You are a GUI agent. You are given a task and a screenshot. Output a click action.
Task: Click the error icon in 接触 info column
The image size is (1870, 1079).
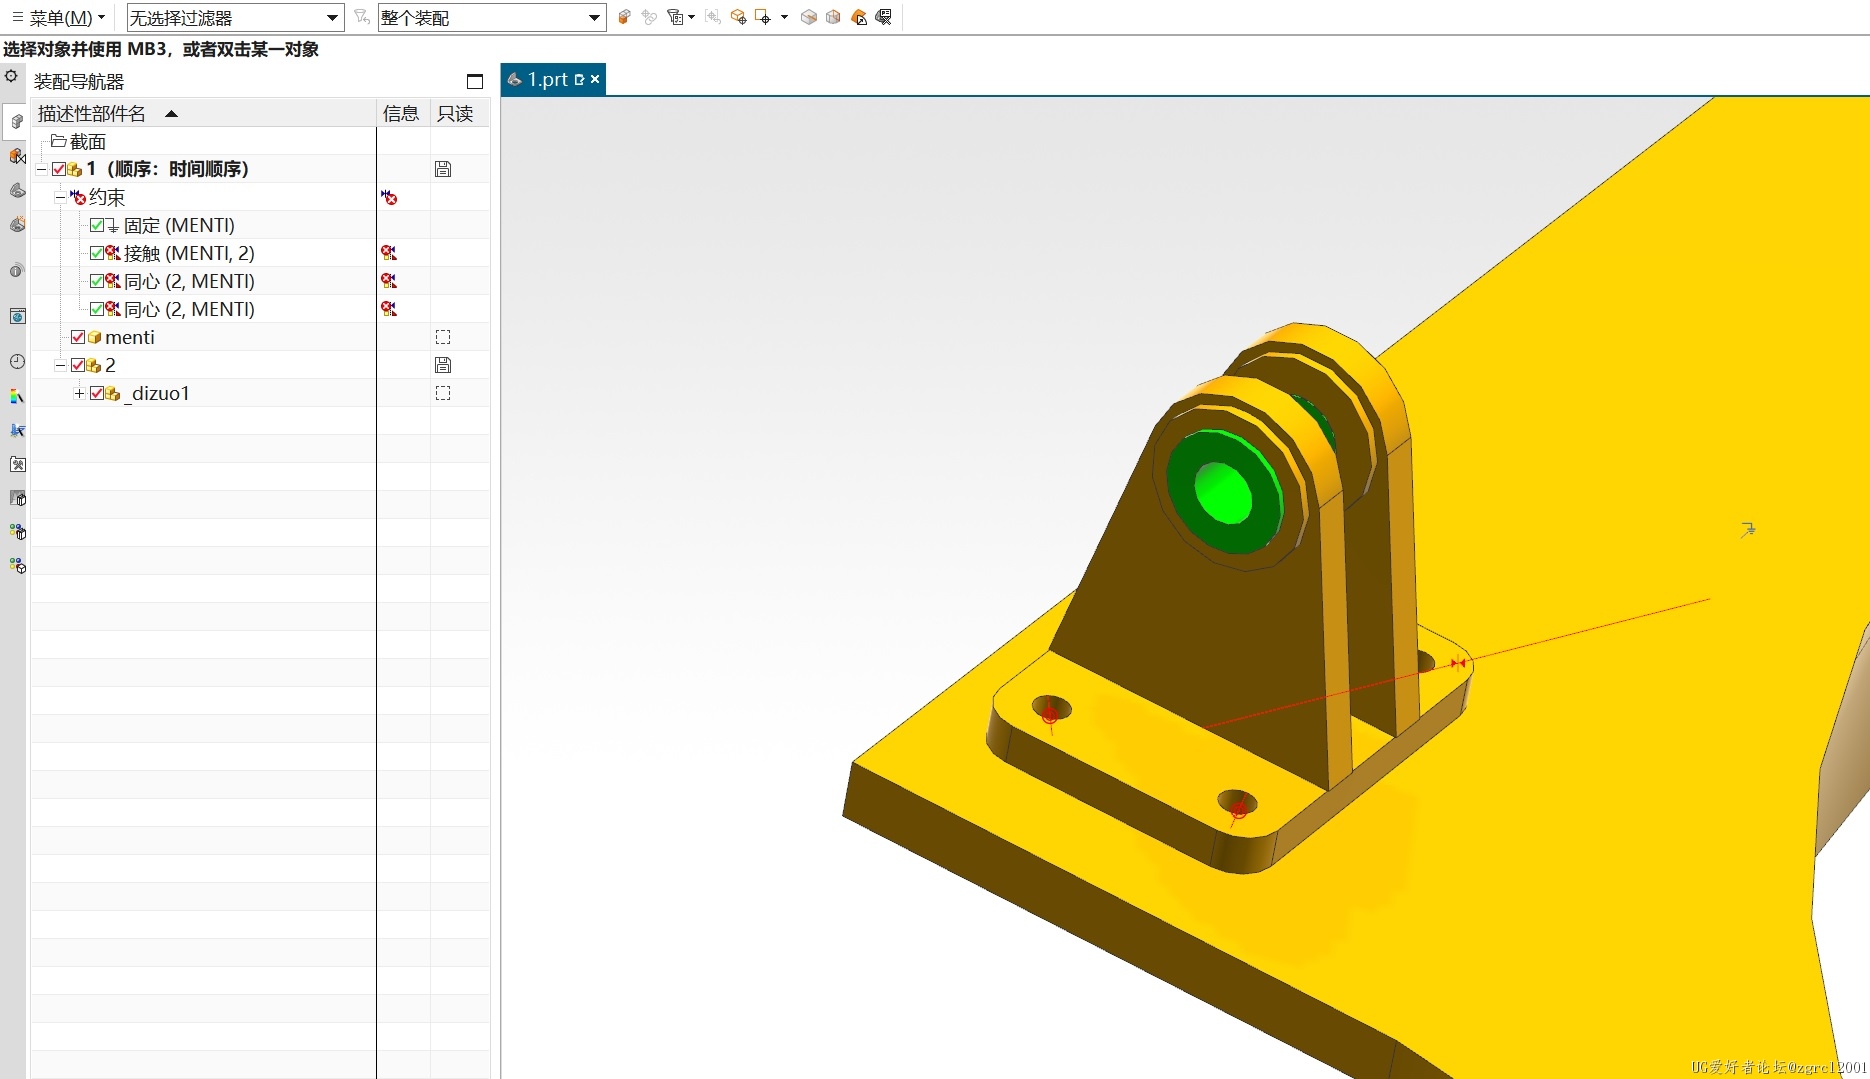pos(389,253)
